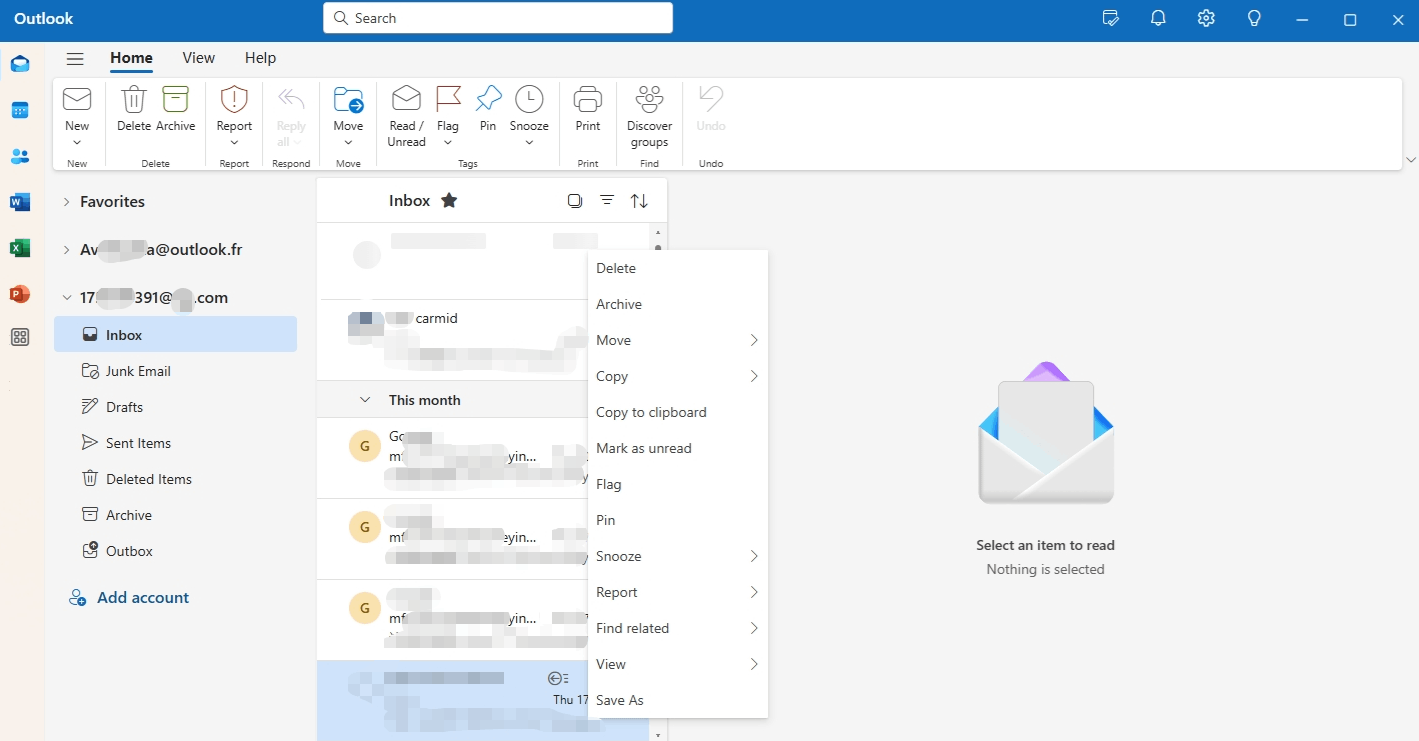This screenshot has width=1419, height=741.
Task: Open the Move dropdown arrow in ribbon
Action: point(348,143)
